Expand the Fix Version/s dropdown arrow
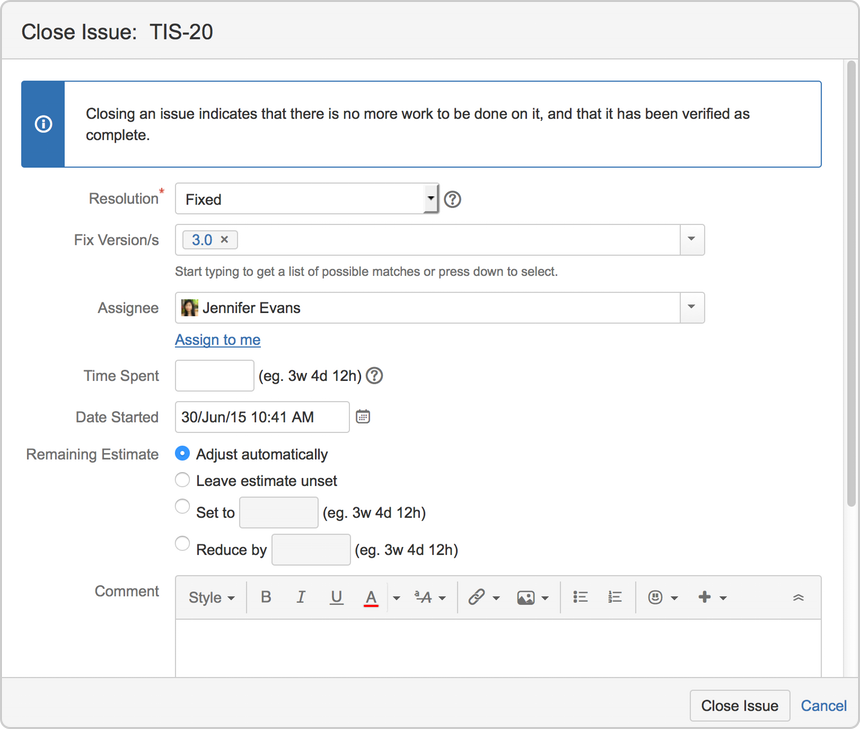 692,239
